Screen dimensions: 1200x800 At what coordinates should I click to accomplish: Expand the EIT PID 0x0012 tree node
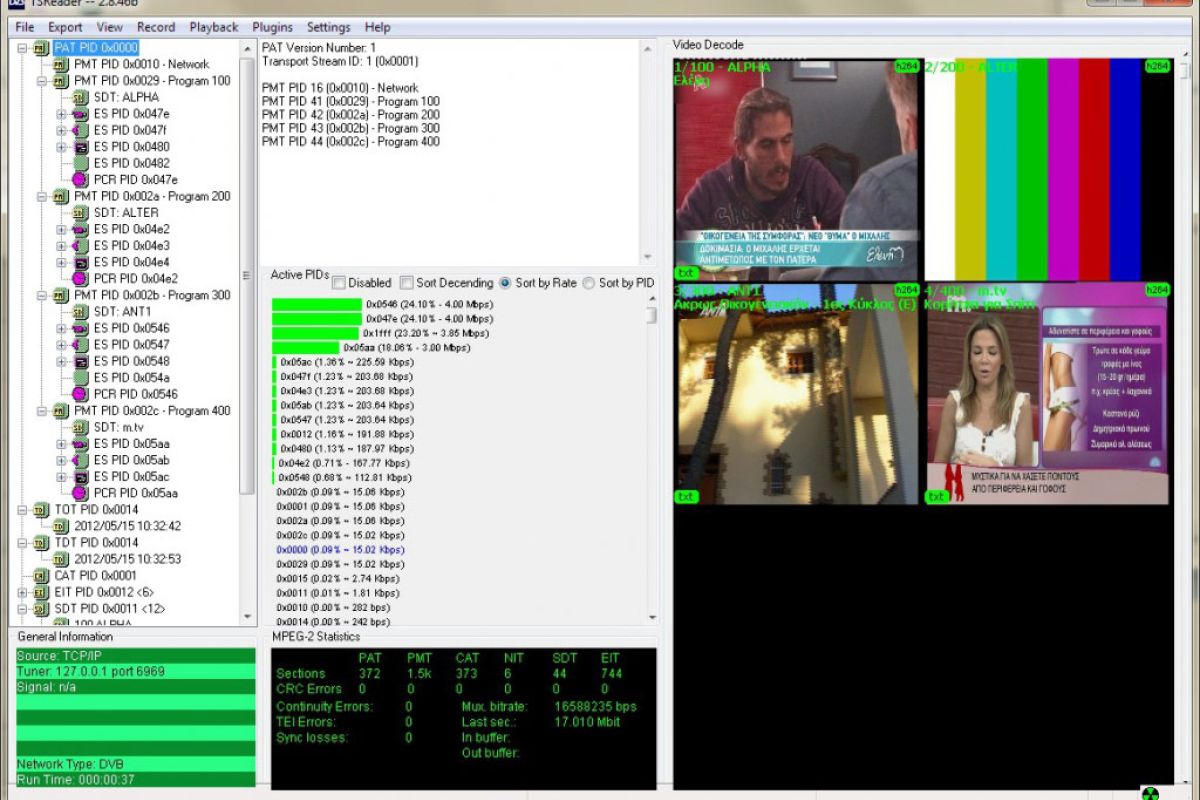[x=23, y=592]
